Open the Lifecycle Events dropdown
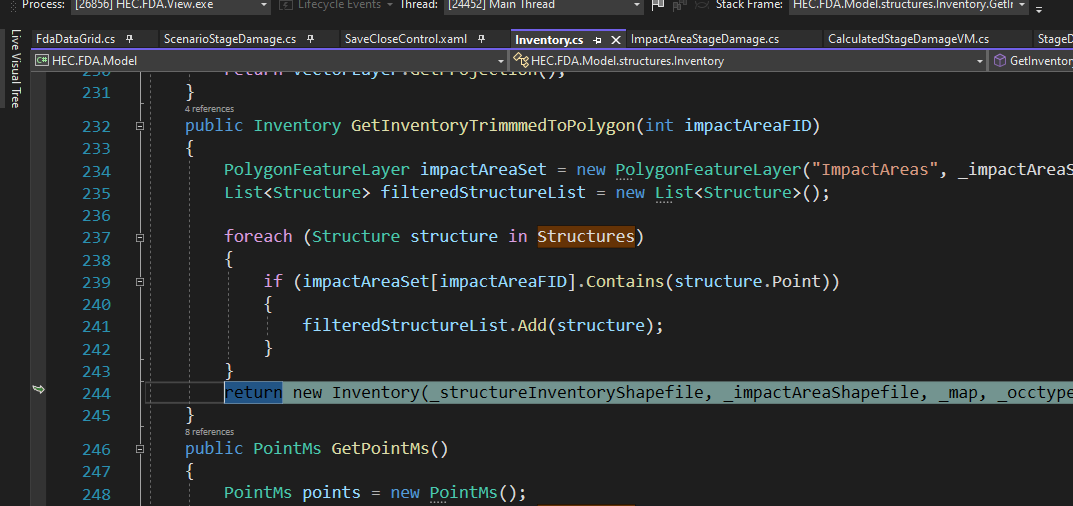Viewport: 1073px width, 506px height. point(389,5)
